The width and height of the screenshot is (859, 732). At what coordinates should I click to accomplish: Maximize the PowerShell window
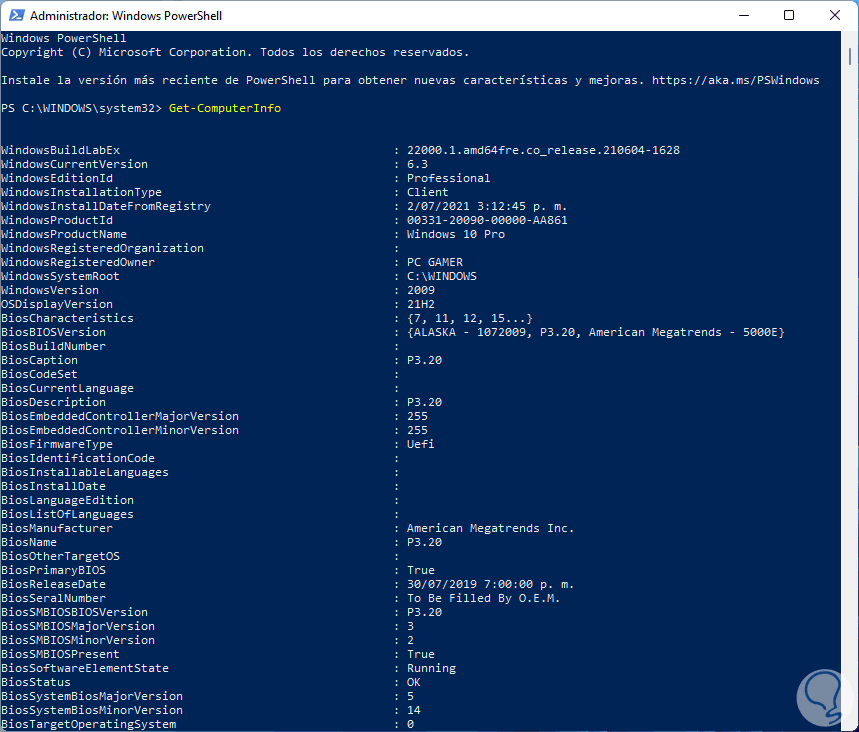point(789,16)
